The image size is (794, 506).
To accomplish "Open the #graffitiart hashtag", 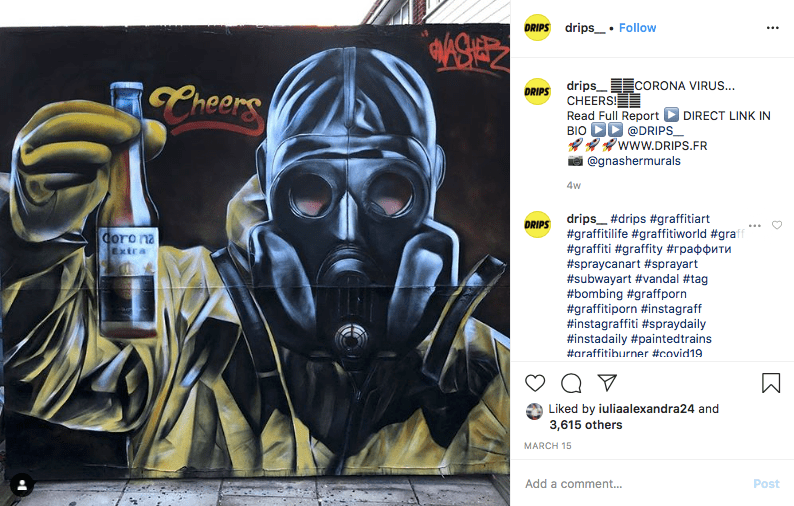I will click(x=680, y=219).
